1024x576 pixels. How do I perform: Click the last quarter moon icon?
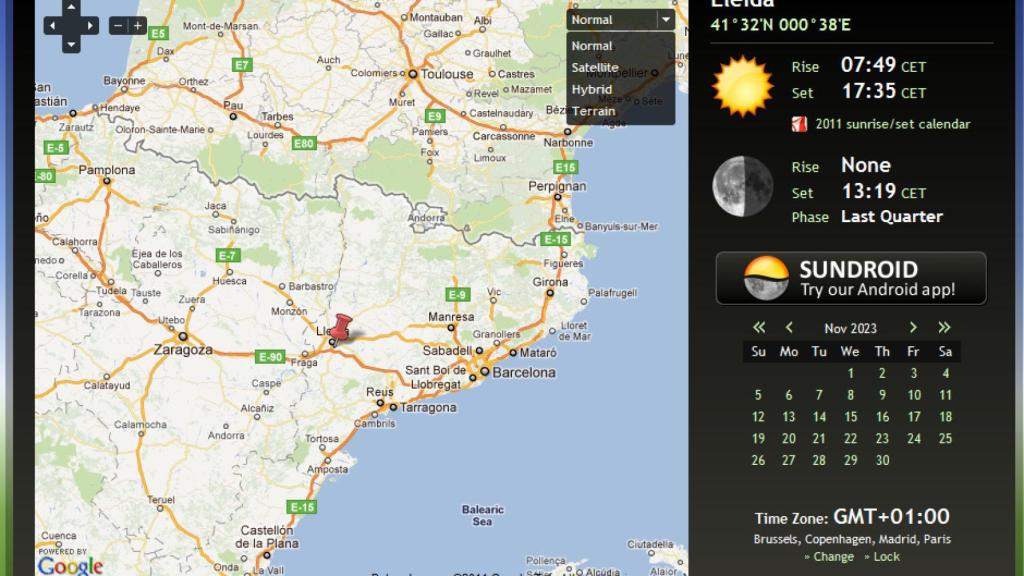[742, 186]
